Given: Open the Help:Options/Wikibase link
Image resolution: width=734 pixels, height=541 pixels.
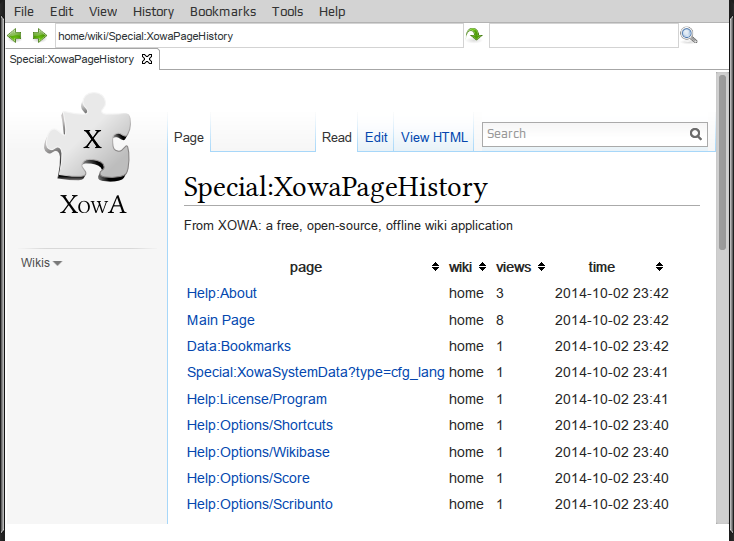Looking at the screenshot, I should tap(258, 452).
